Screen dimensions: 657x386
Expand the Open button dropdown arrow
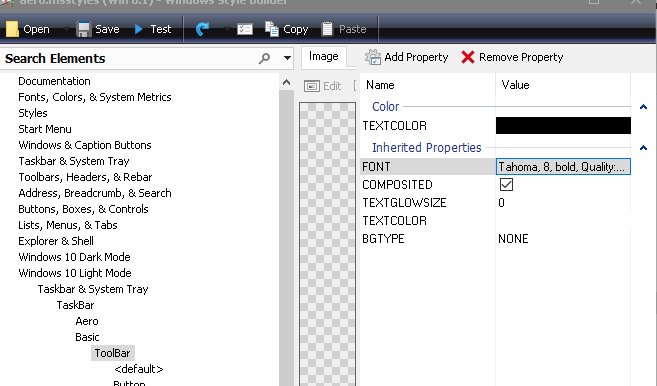66,29
